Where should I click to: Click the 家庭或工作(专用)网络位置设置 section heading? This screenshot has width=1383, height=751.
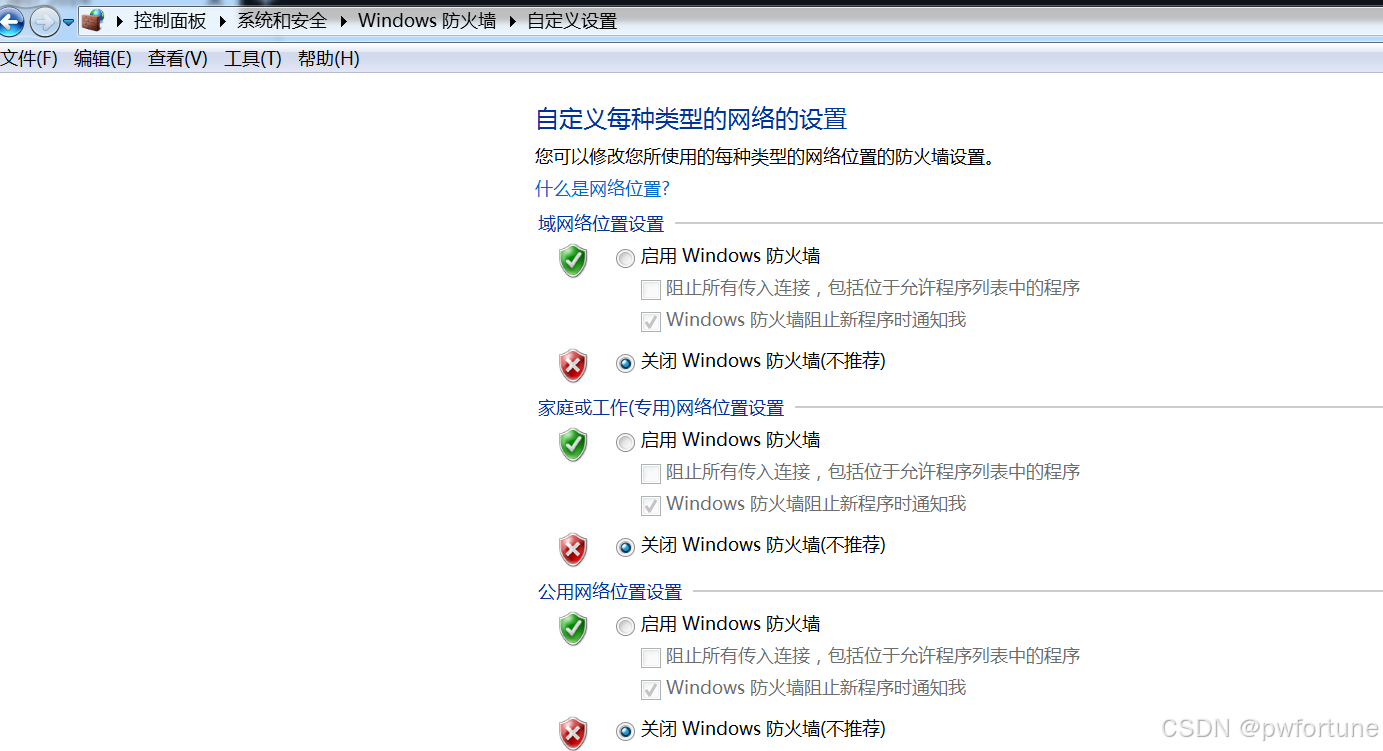click(661, 408)
